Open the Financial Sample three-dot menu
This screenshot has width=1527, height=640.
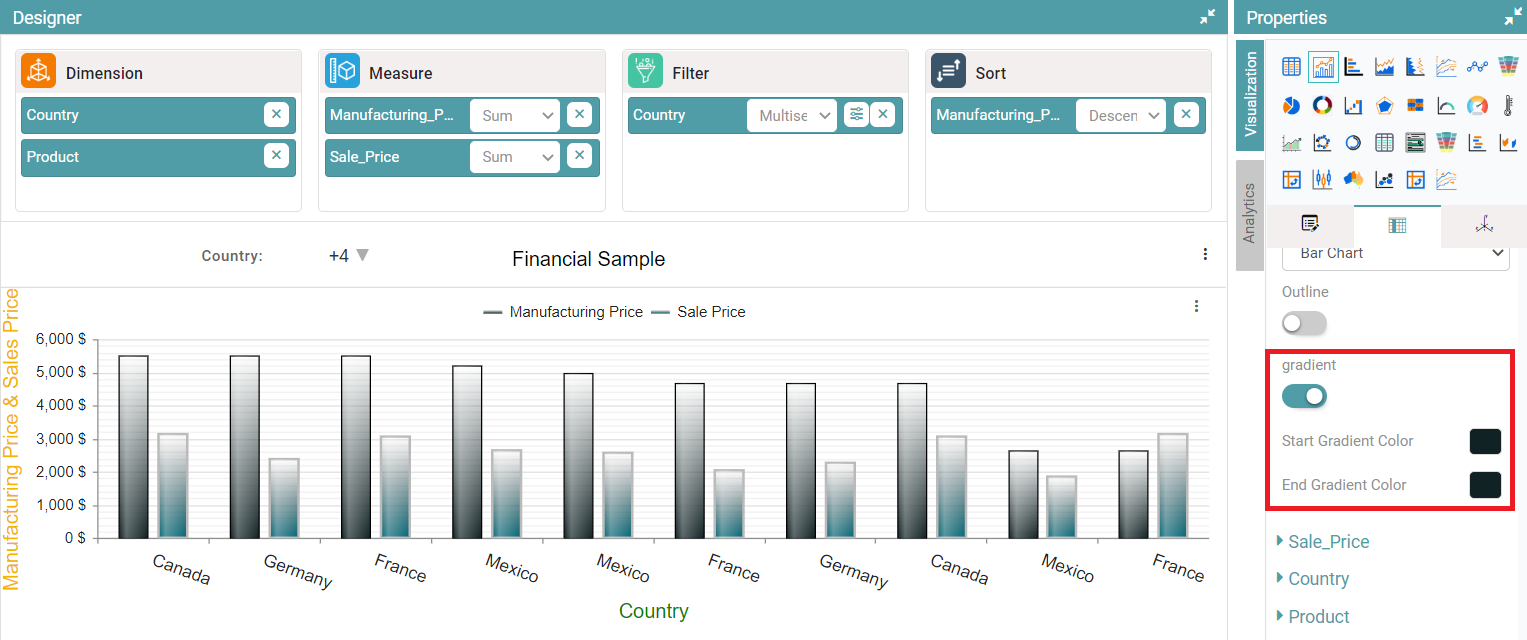(x=1205, y=254)
